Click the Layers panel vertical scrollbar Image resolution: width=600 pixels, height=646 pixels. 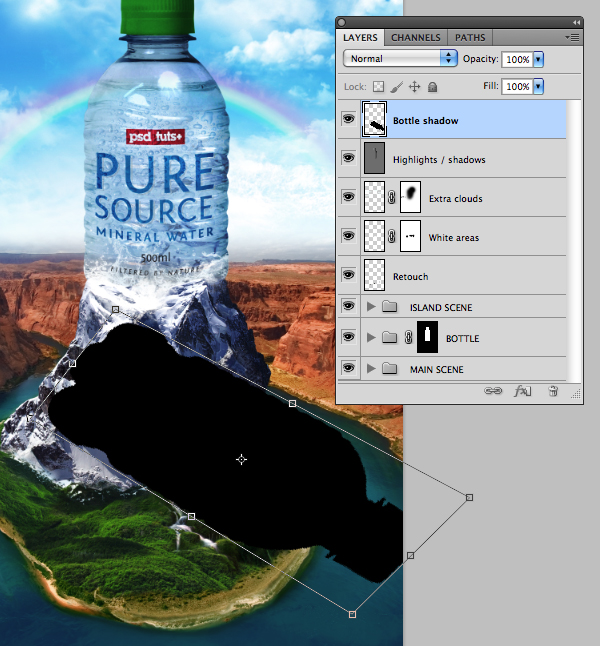574,240
